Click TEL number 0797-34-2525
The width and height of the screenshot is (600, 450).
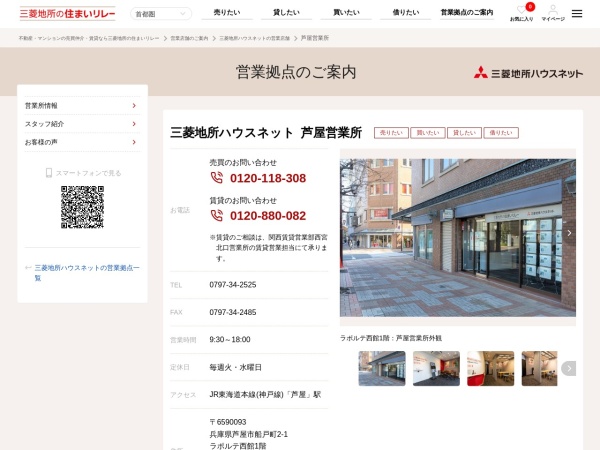pos(233,285)
